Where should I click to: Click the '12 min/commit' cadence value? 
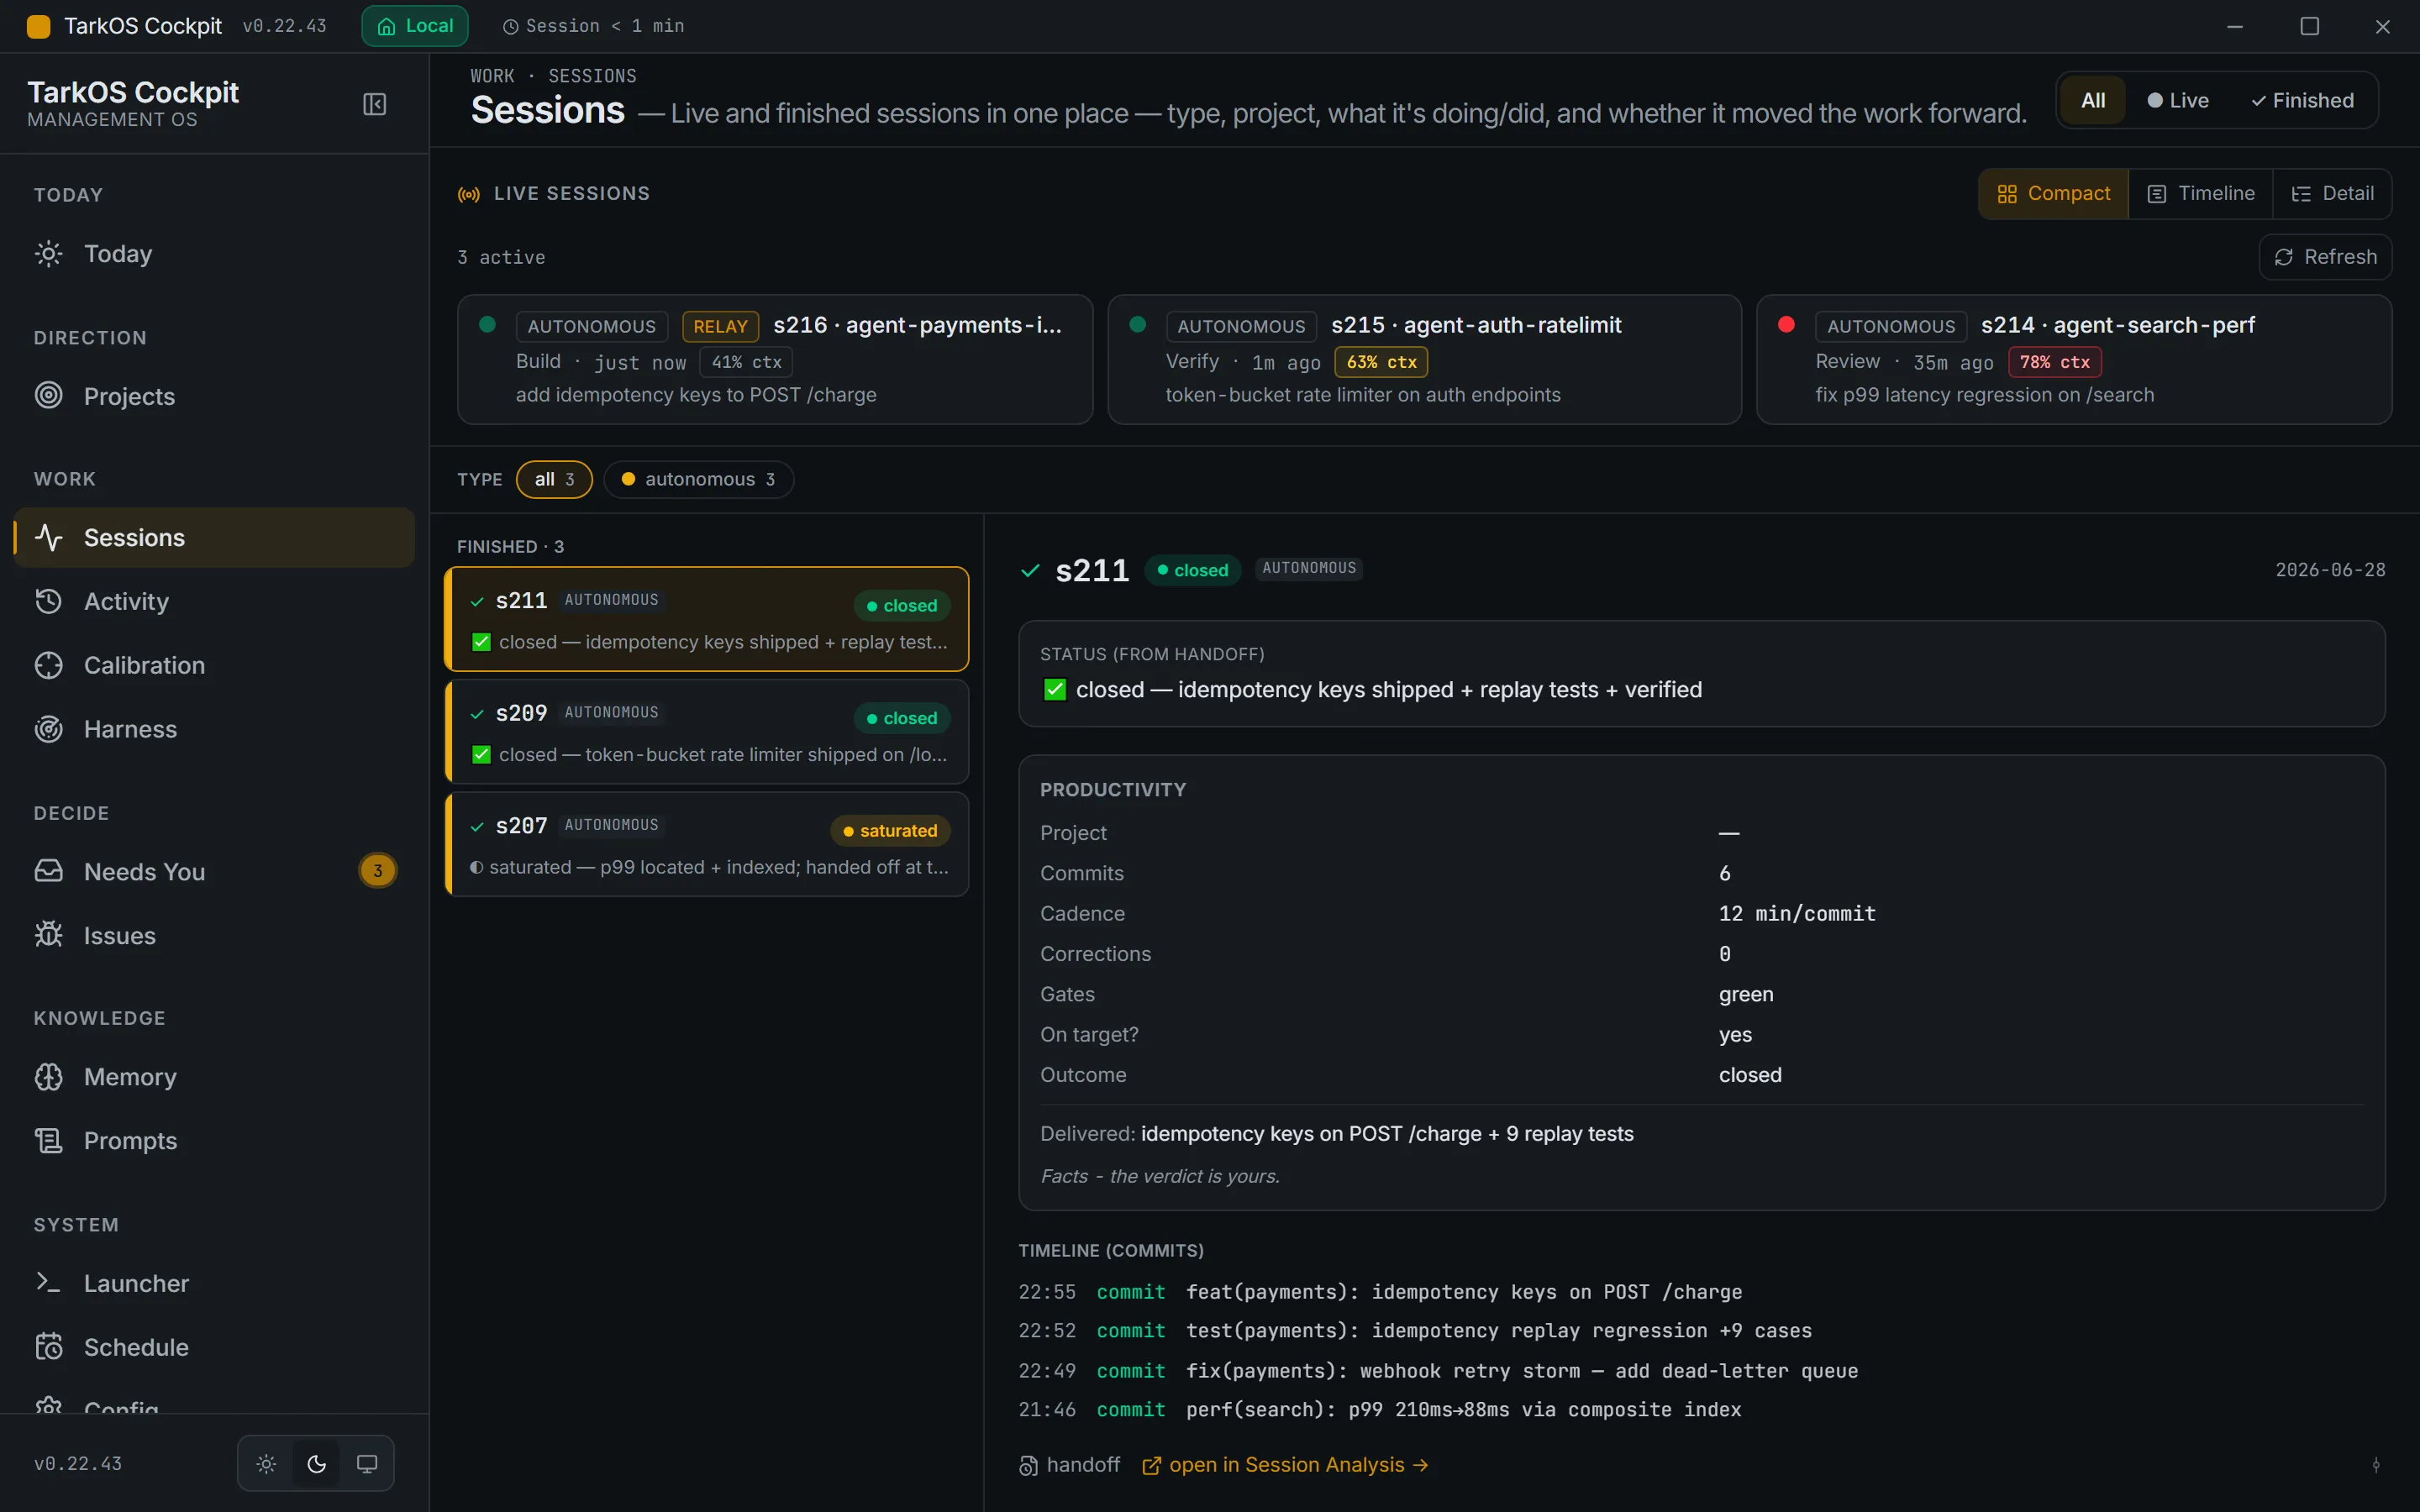[x=1797, y=914]
